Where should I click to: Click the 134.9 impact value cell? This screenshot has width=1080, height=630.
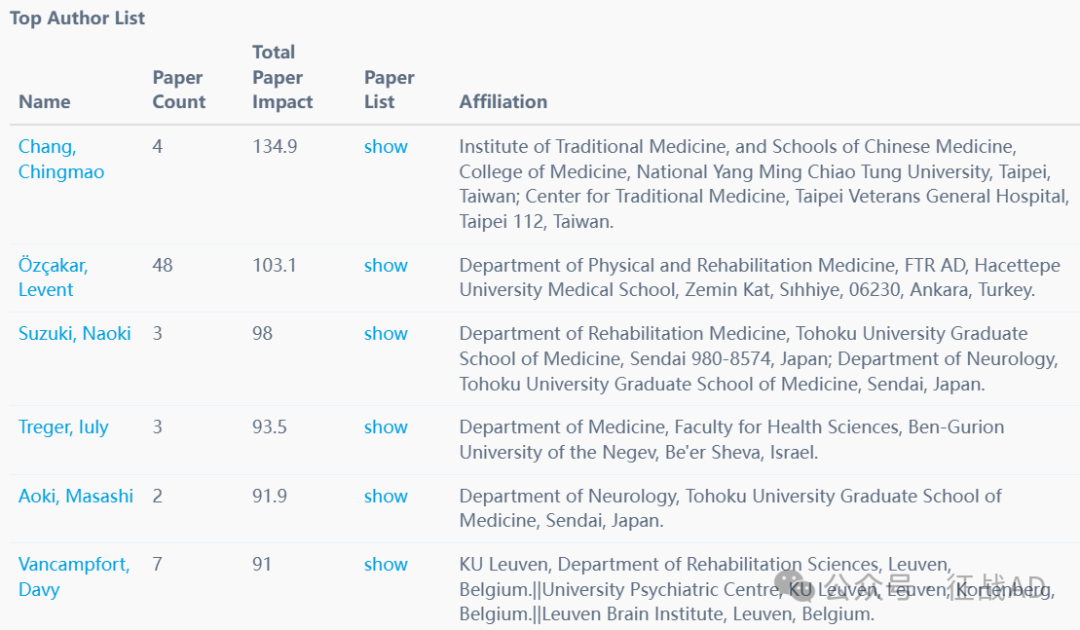pyautogui.click(x=275, y=147)
